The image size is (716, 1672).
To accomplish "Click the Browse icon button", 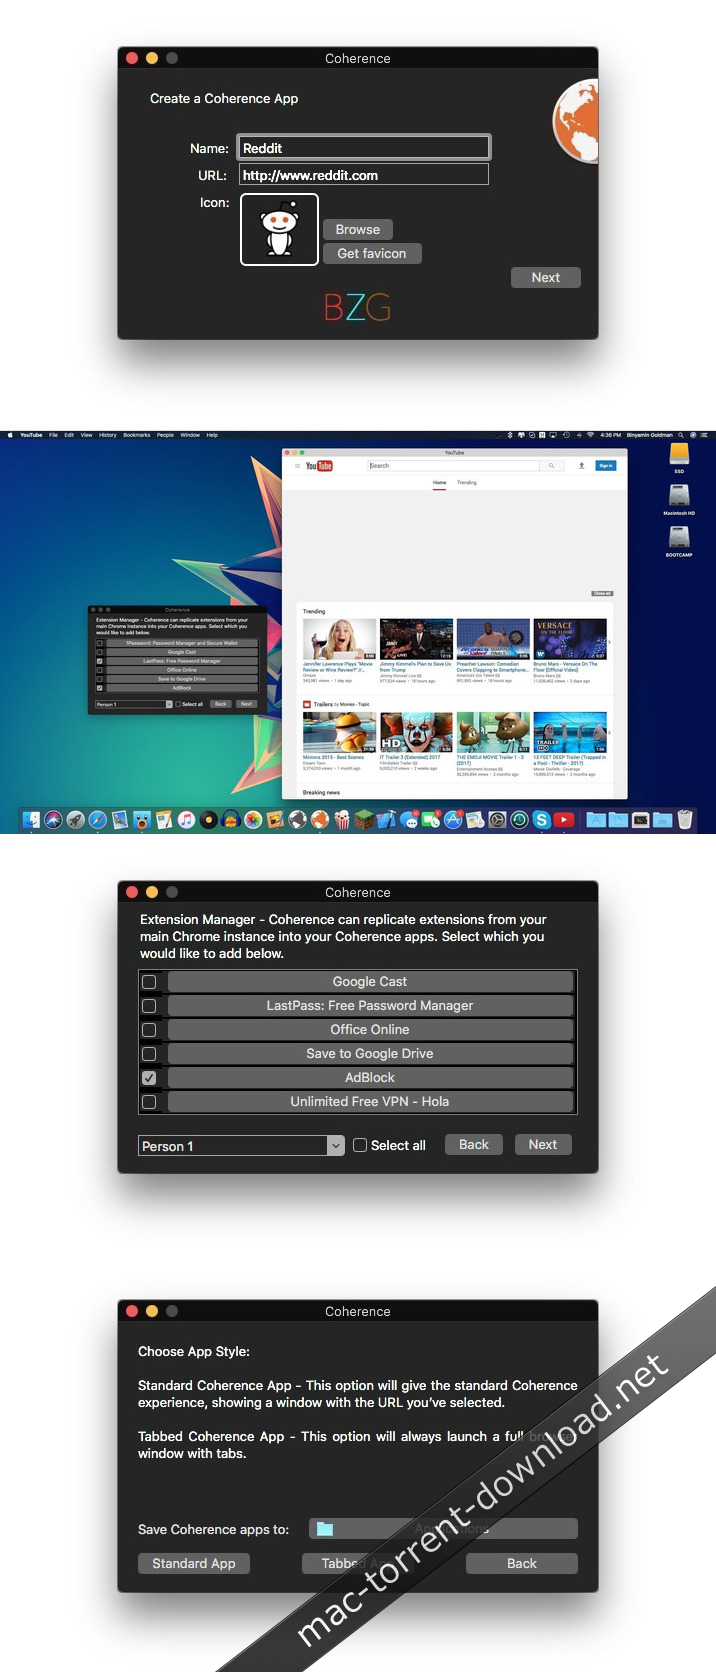I will click(x=358, y=229).
